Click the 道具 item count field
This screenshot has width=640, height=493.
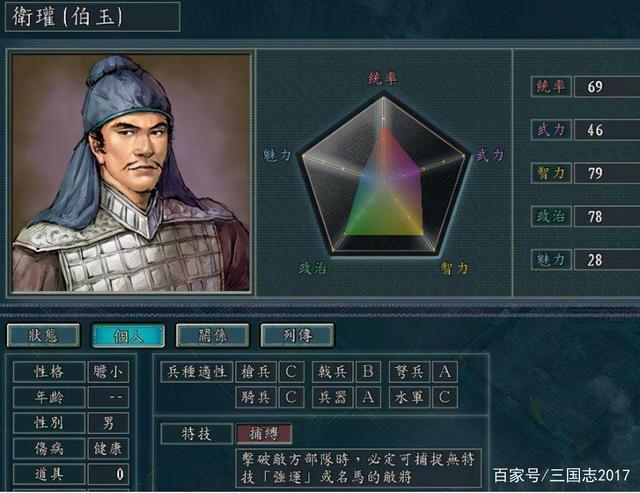(108, 474)
